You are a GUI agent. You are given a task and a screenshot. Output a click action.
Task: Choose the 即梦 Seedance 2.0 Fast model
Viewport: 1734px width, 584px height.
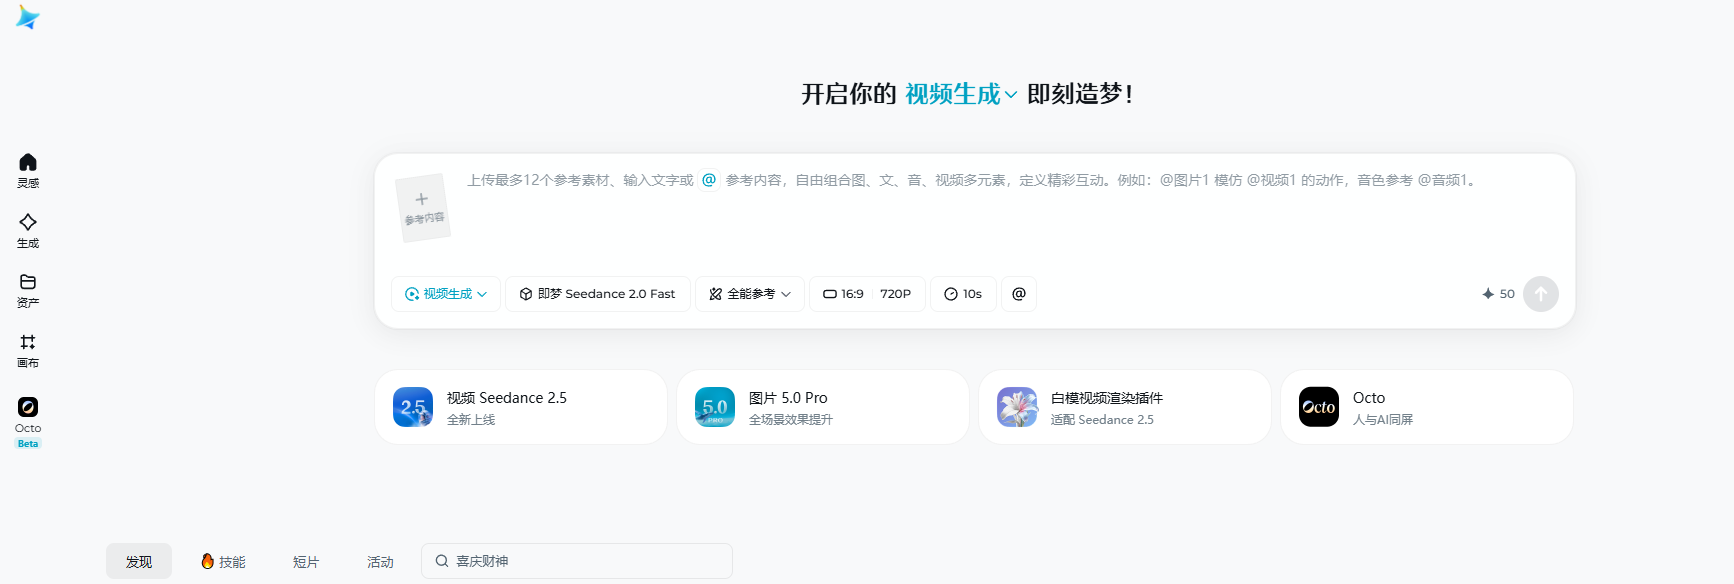(598, 294)
